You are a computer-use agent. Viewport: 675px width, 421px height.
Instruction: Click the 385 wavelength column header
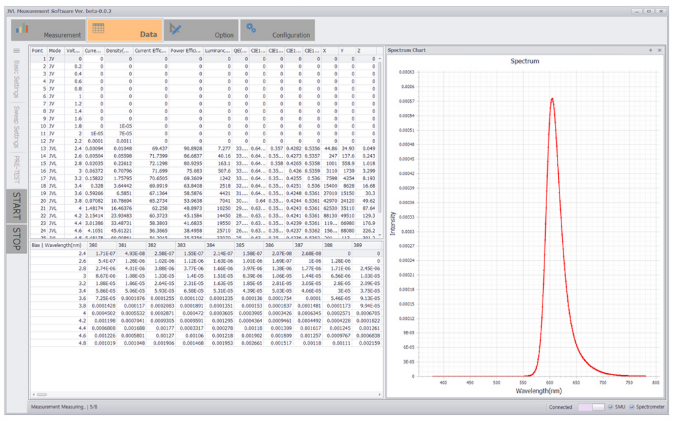249,245
